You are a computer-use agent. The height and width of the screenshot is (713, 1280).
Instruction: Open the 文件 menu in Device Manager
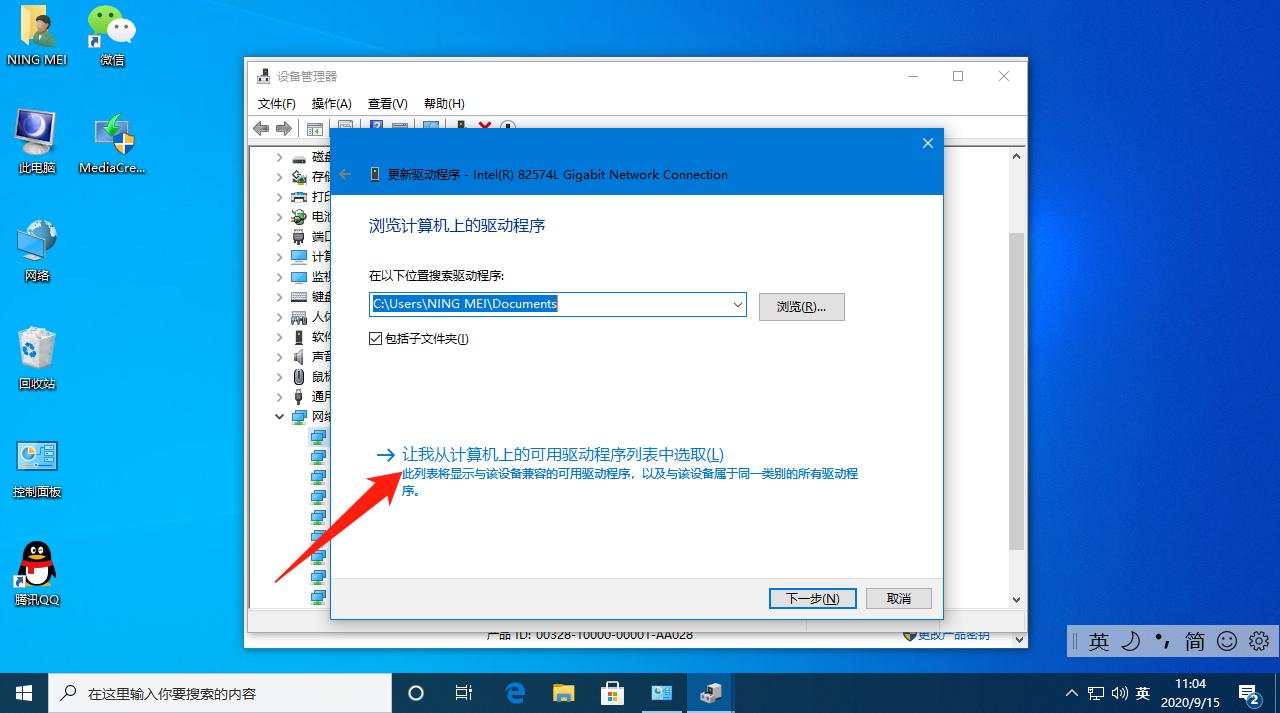pos(276,103)
